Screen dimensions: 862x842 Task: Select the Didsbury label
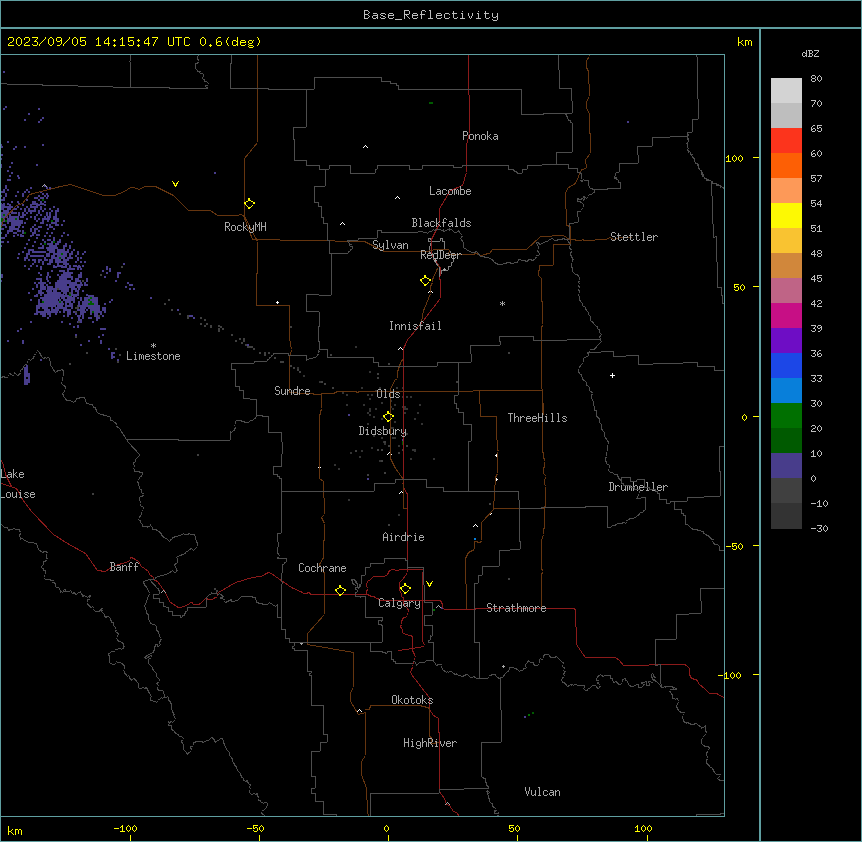click(382, 431)
